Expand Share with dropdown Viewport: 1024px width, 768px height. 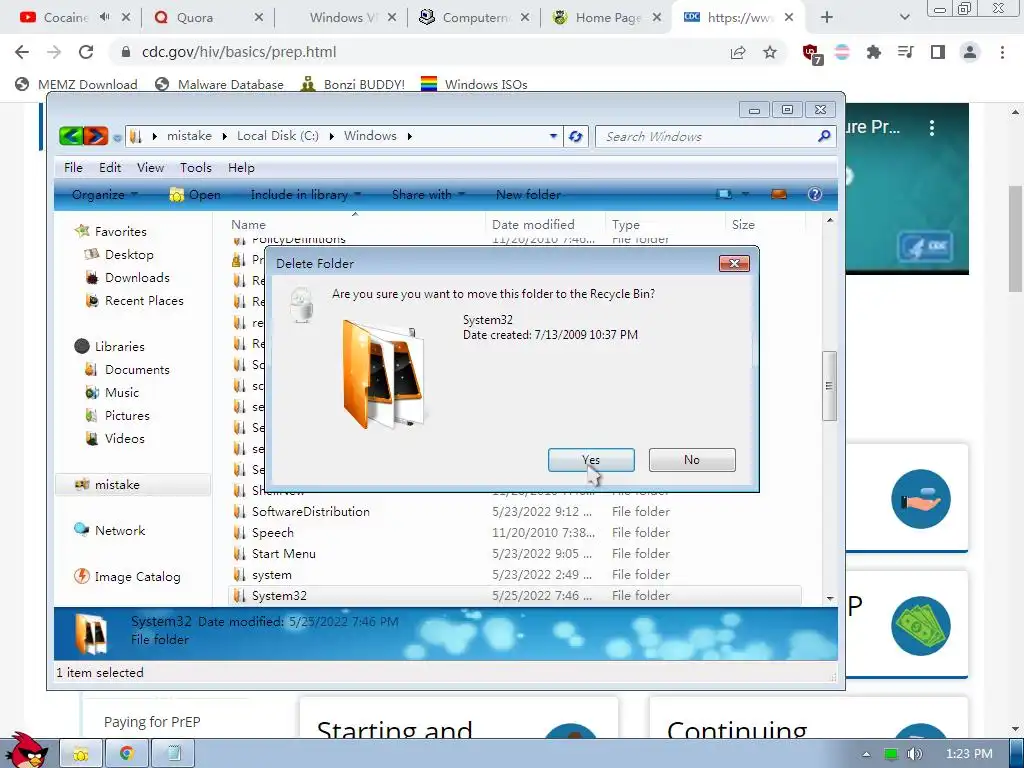pos(428,195)
